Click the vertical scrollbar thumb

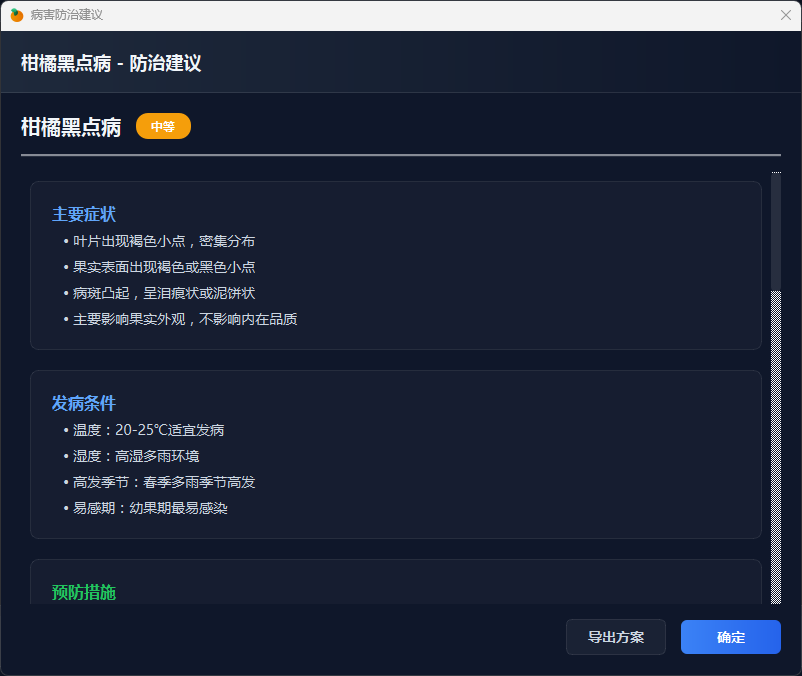pos(776,230)
